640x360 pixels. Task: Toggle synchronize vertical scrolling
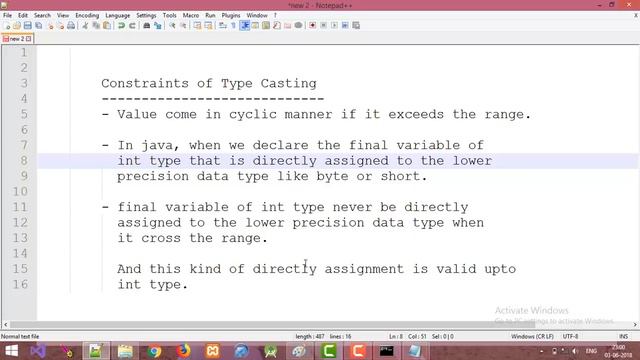pos(198,25)
